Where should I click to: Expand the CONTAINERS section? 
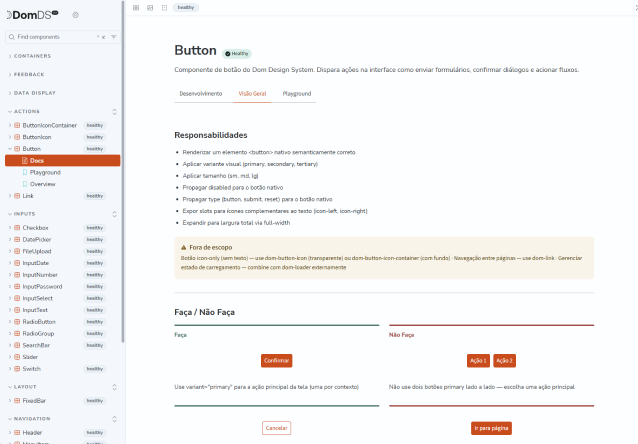tap(30, 56)
